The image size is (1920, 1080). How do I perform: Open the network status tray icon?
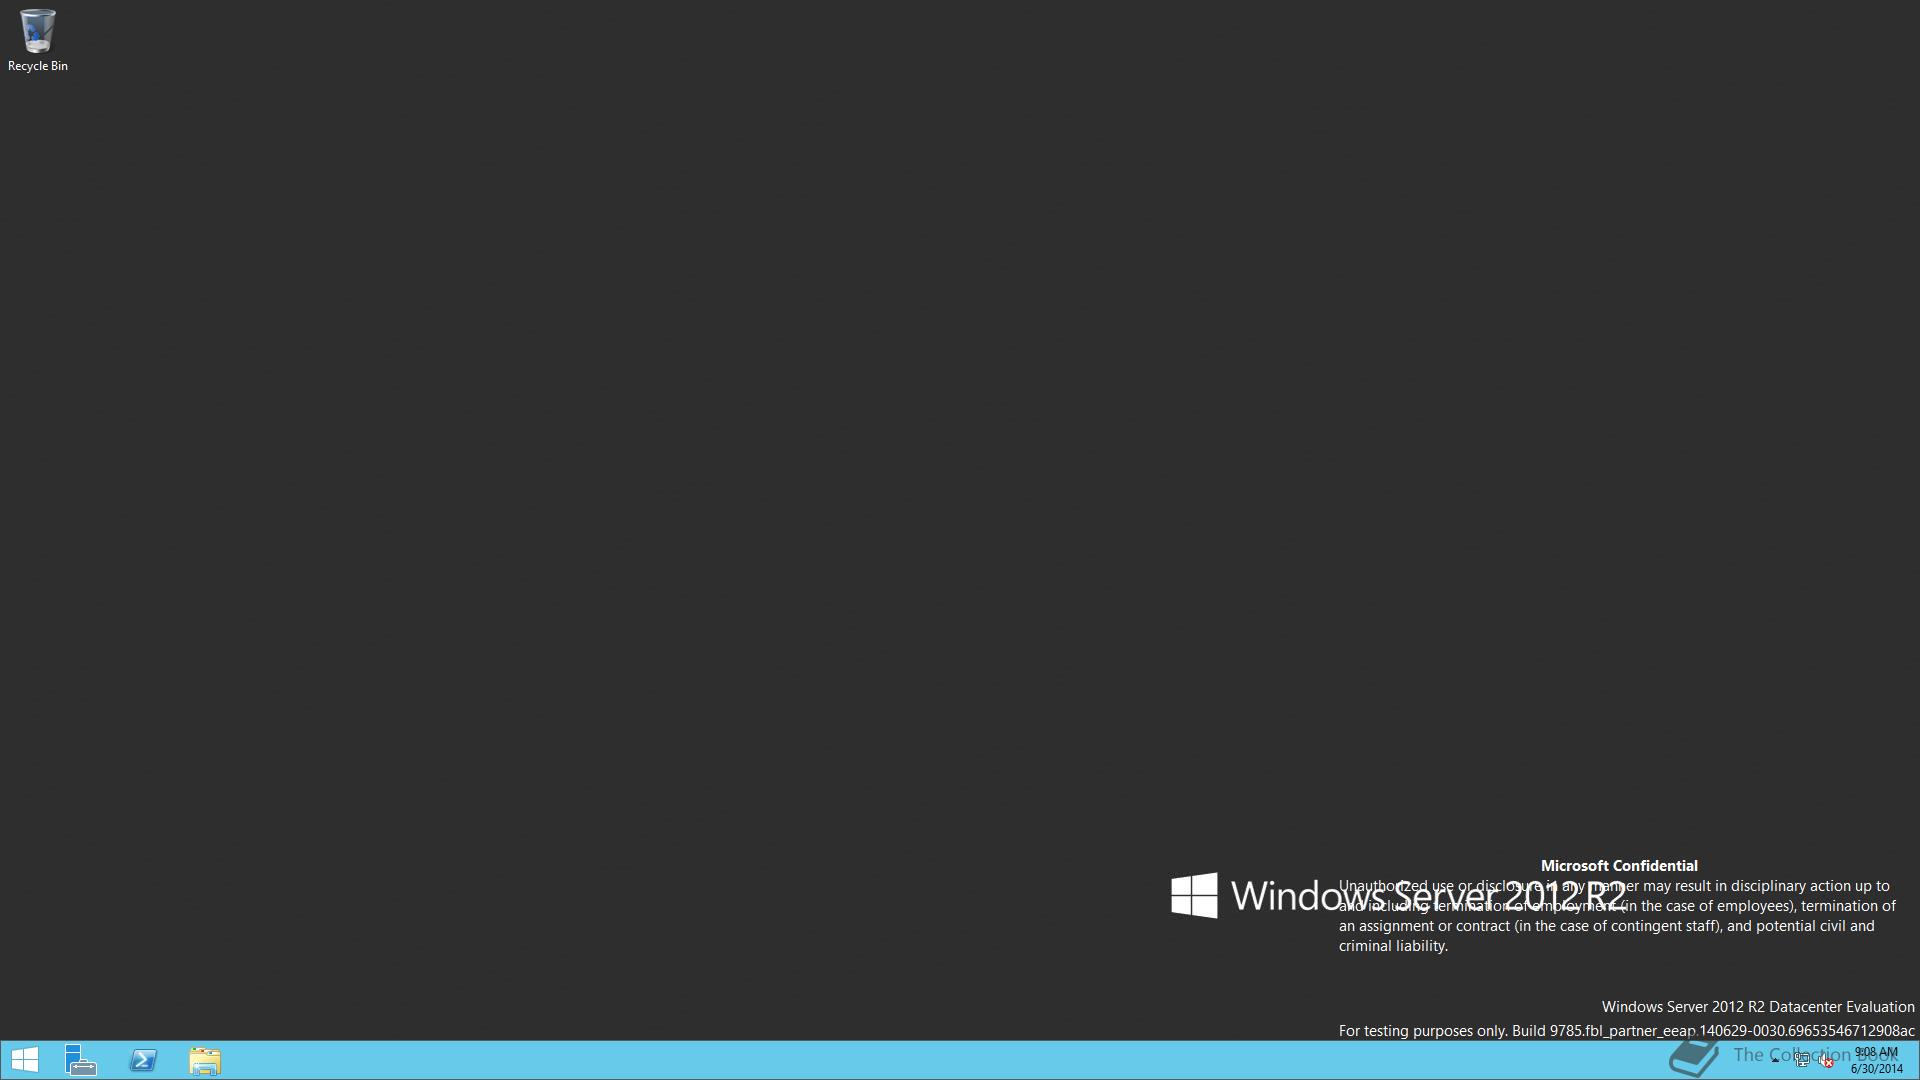1802,1060
